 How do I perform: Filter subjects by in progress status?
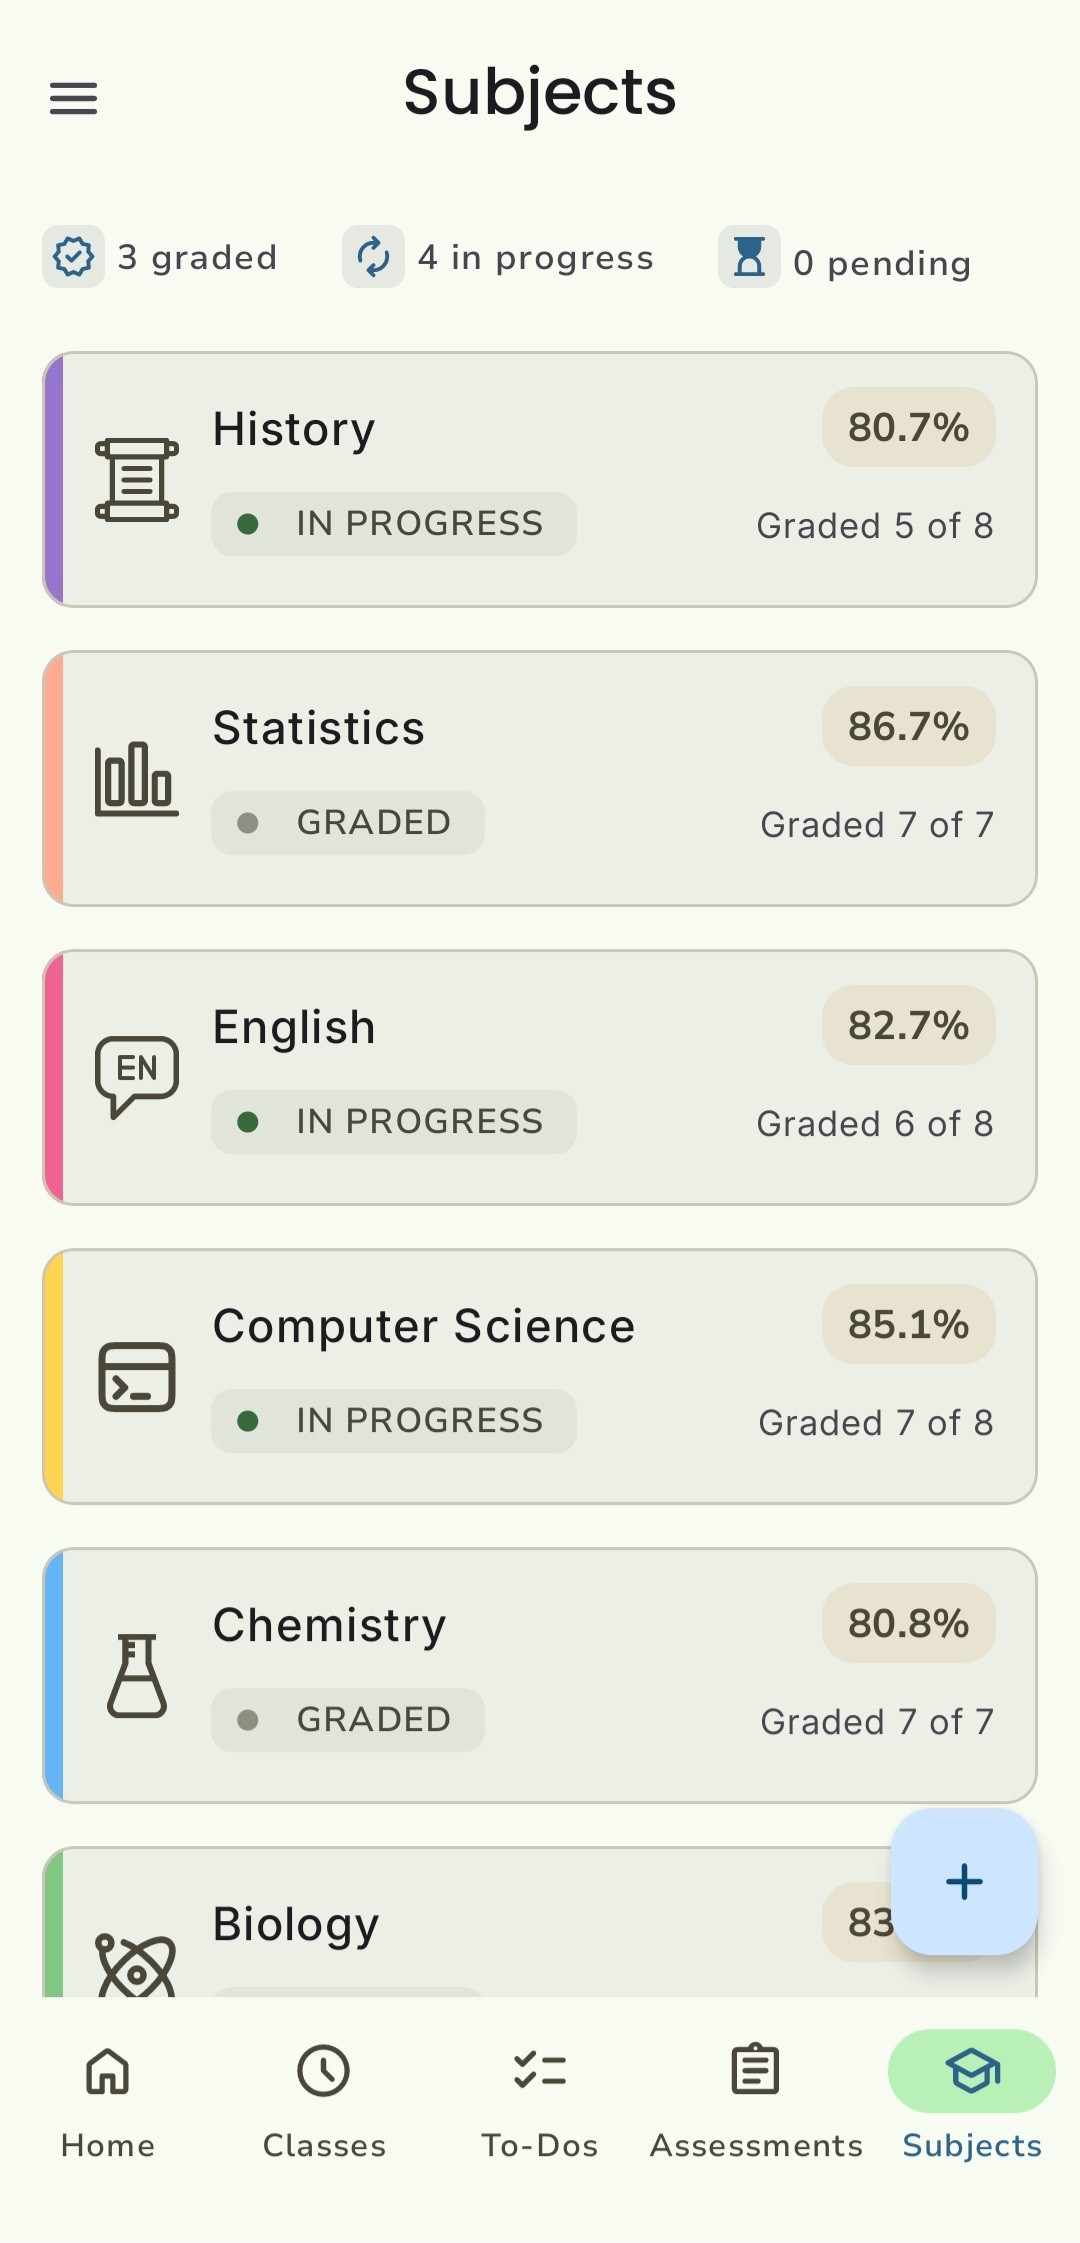point(374,257)
